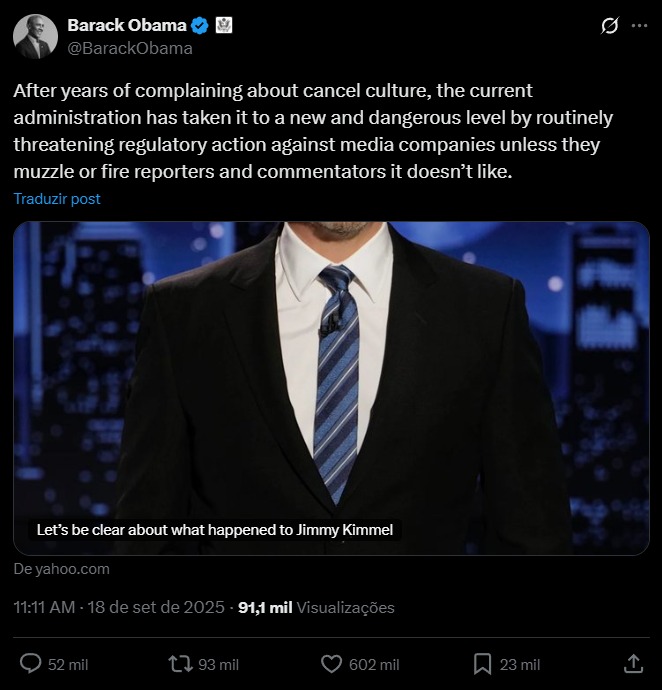The height and width of the screenshot is (690, 662).
Task: Click the De yahoo.com source link
Action: (x=62, y=569)
